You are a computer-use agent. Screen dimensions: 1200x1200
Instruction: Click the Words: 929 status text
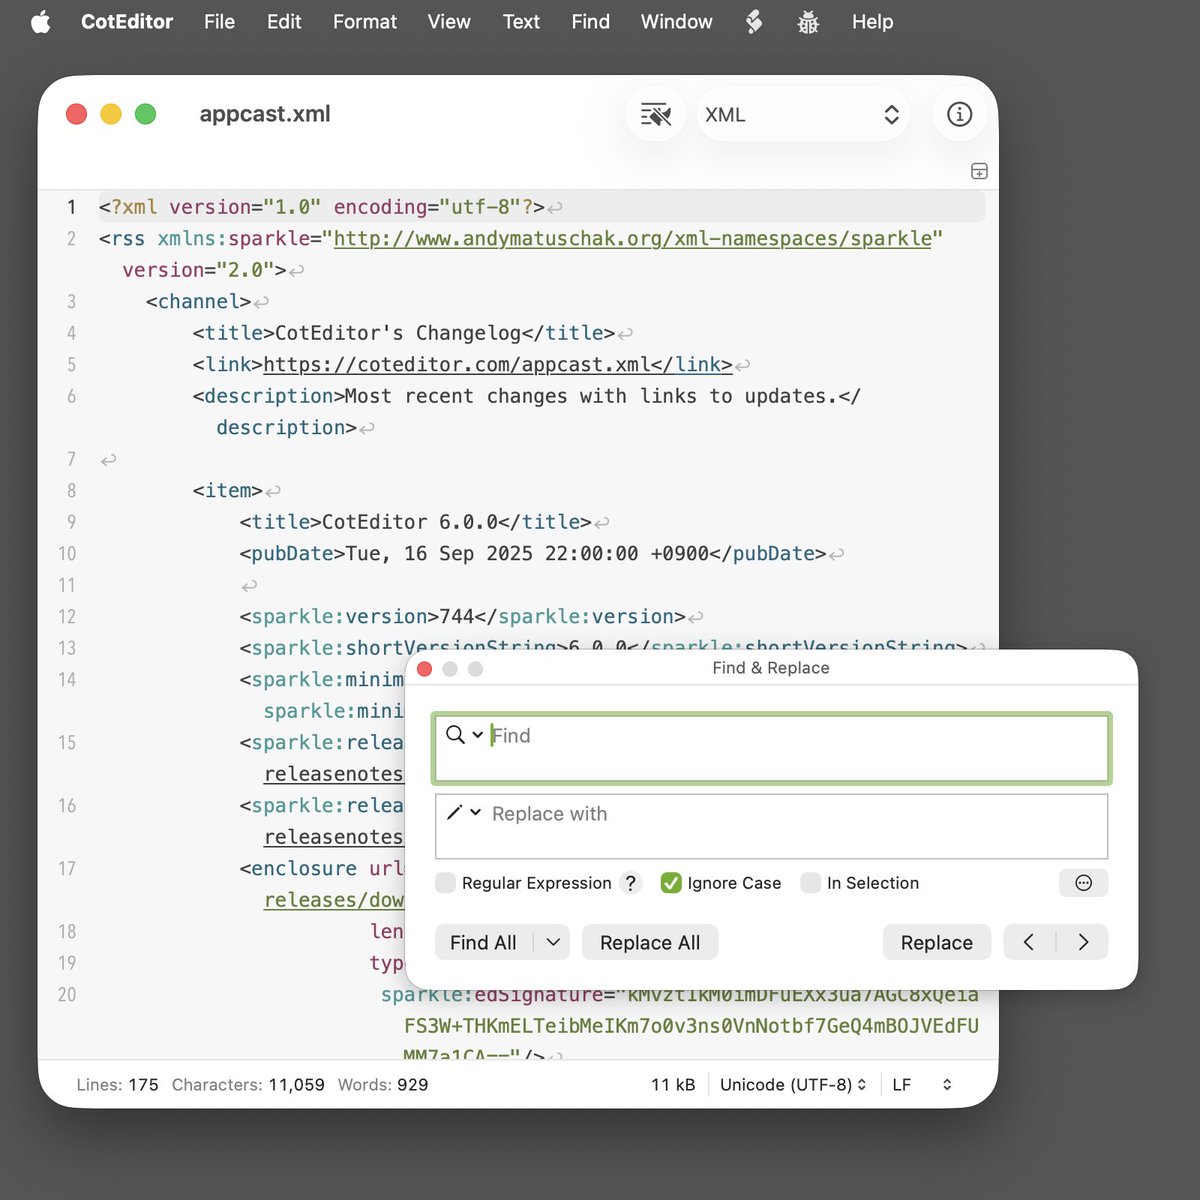383,1085
